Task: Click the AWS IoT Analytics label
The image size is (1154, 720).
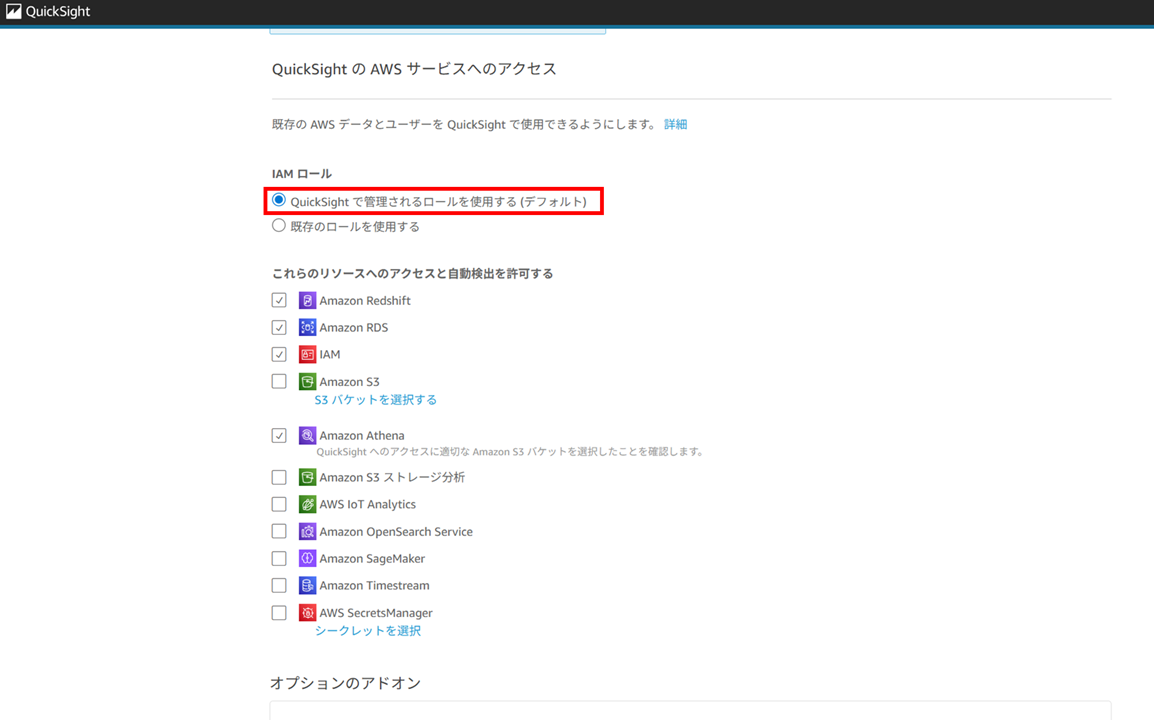Action: [367, 504]
